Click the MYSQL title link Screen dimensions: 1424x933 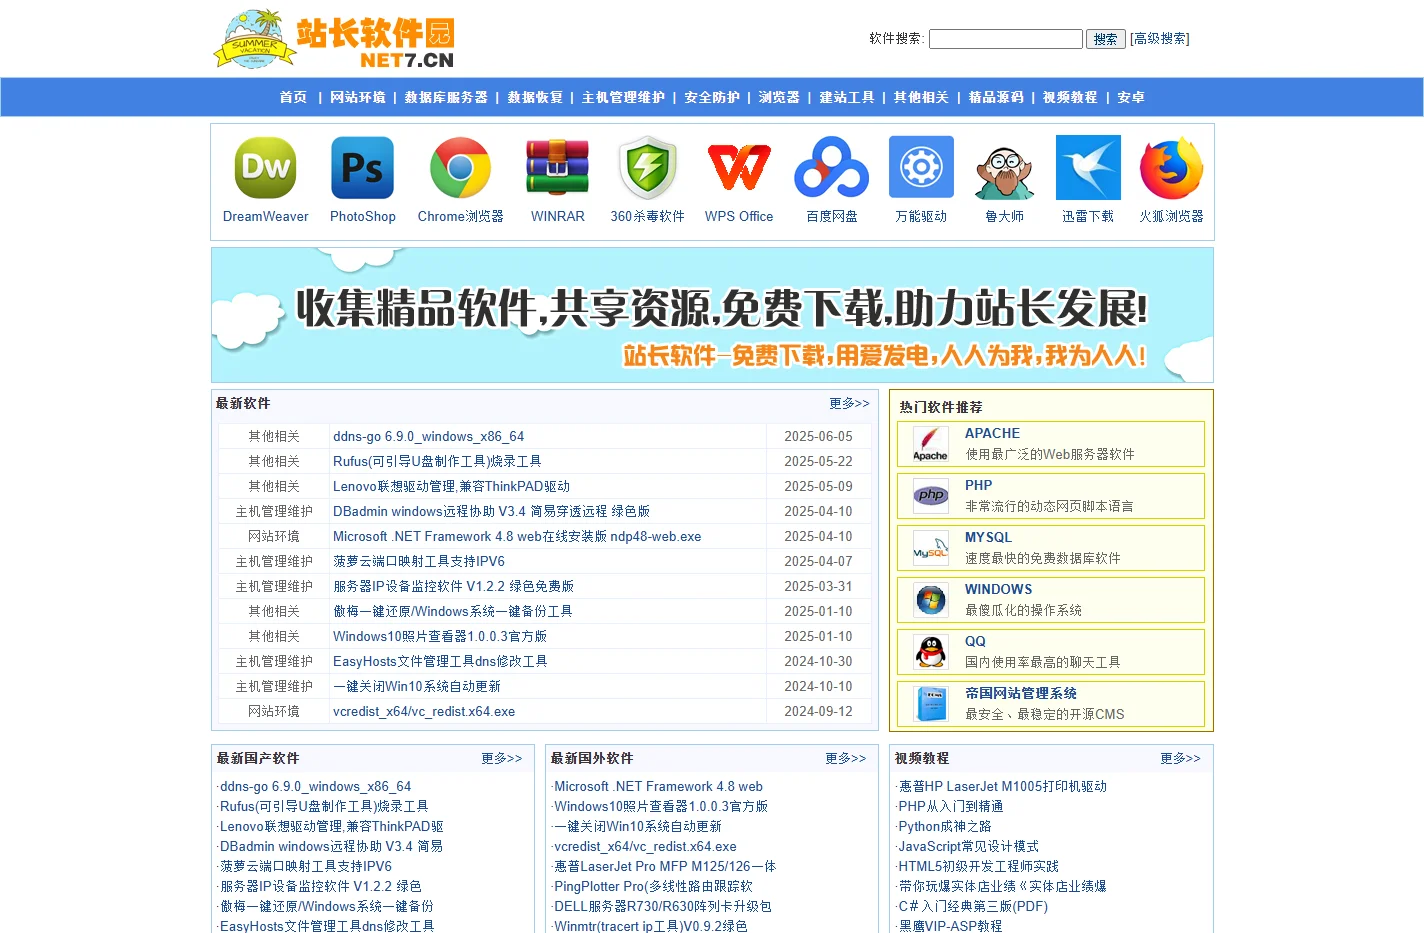point(988,537)
